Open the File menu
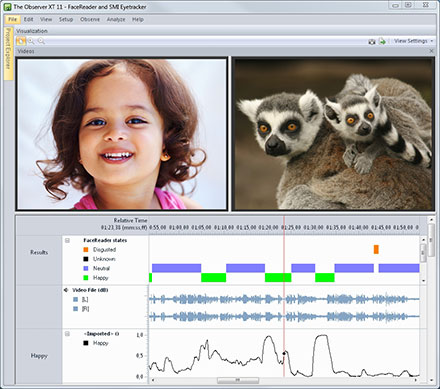 point(12,19)
